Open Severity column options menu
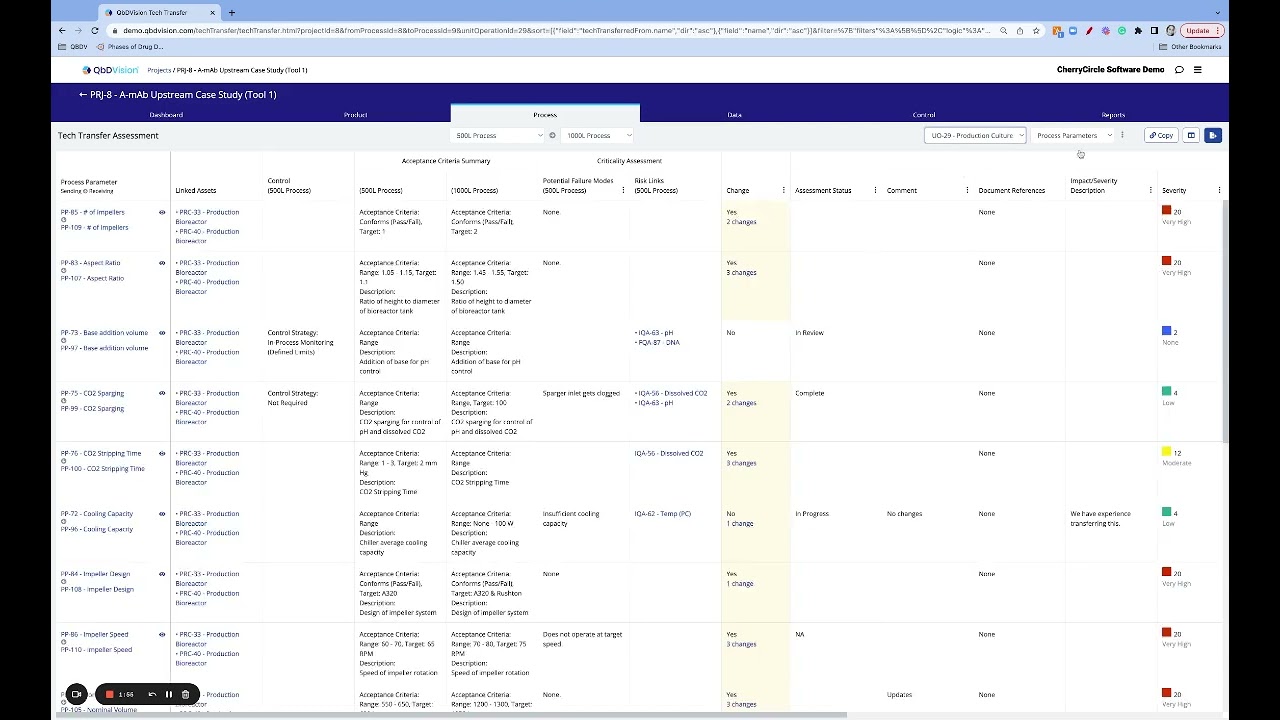 pos(1219,190)
